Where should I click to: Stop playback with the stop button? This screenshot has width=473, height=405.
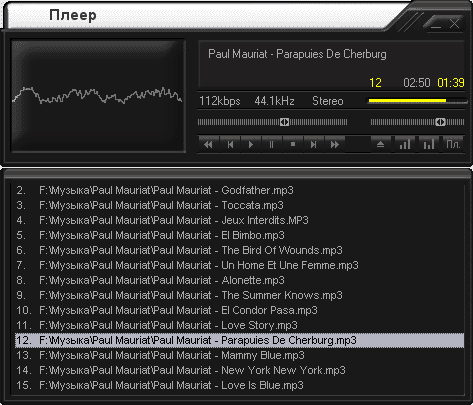(293, 144)
